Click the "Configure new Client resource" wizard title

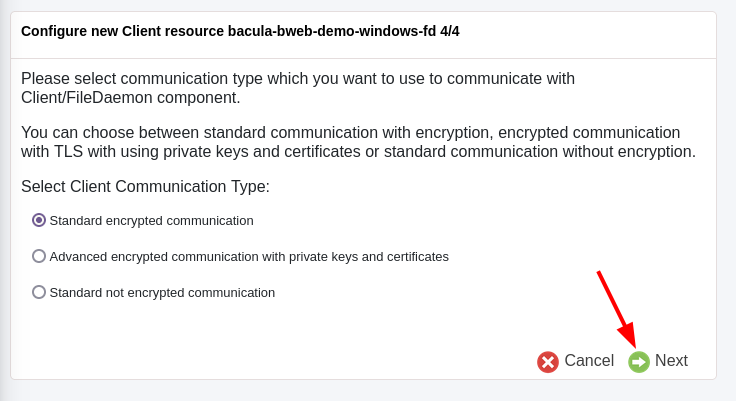click(118, 31)
